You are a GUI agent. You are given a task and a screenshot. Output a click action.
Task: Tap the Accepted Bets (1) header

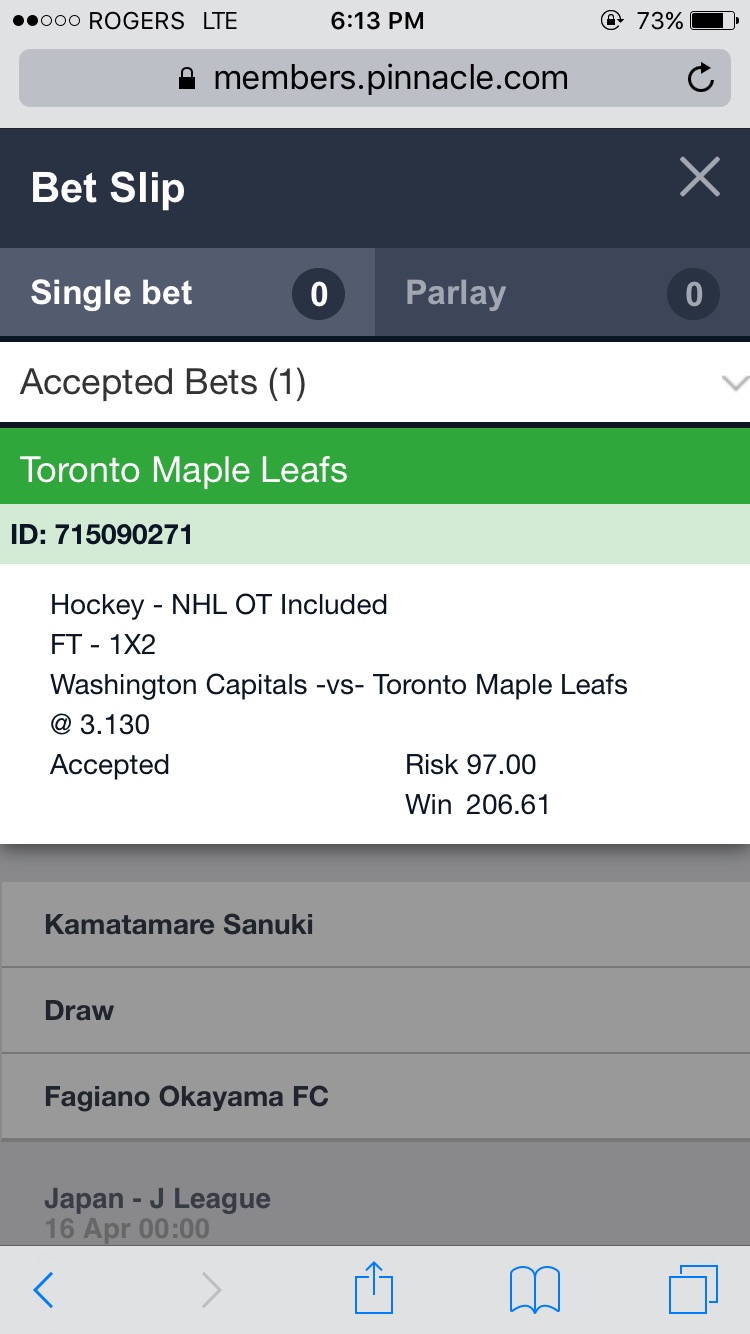[375, 382]
